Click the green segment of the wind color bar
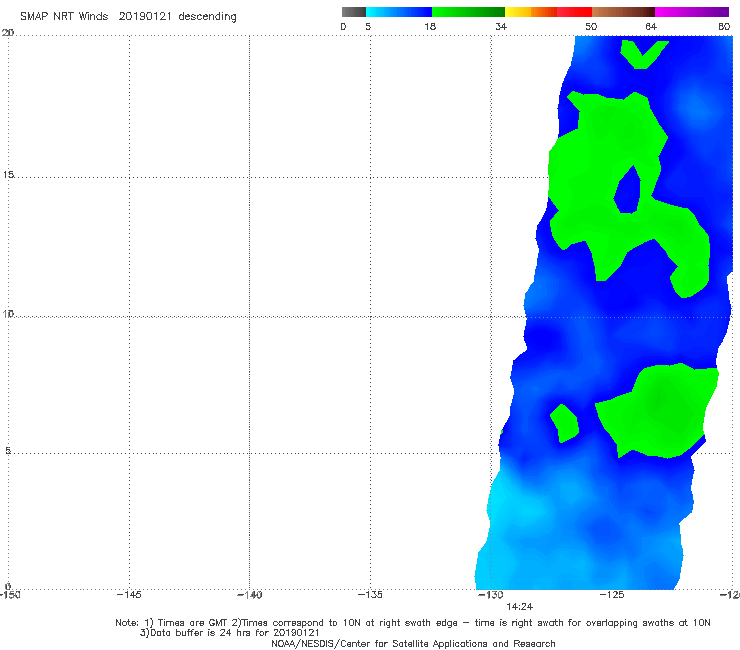Screen dimensions: 740x650 (468, 12)
